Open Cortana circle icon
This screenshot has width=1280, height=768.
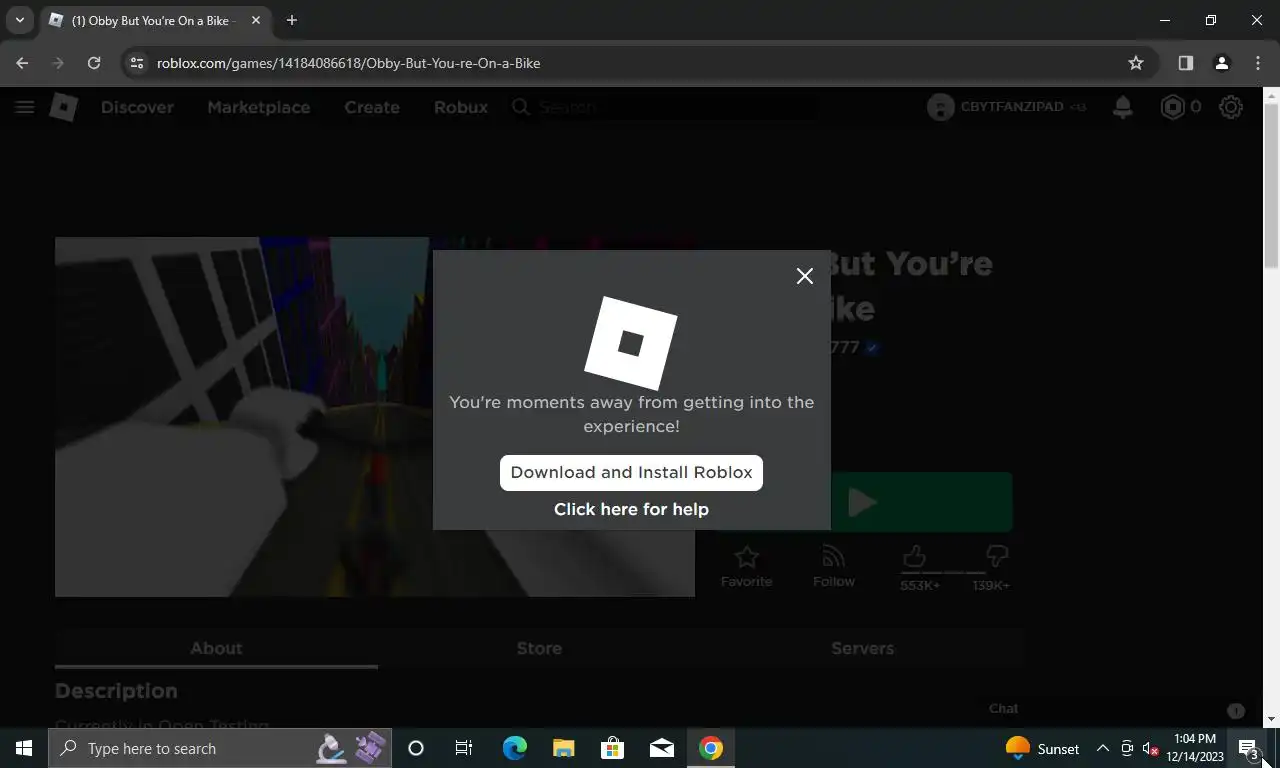pyautogui.click(x=416, y=748)
